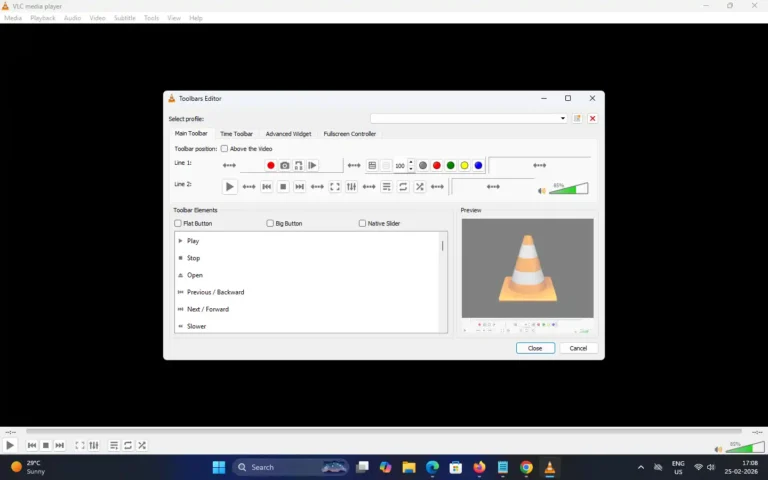Click Next in the main VLC bottom toolbar

point(59,445)
